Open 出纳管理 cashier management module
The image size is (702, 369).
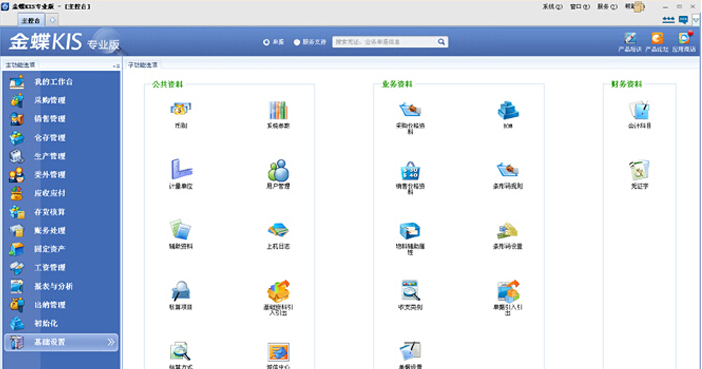point(62,305)
